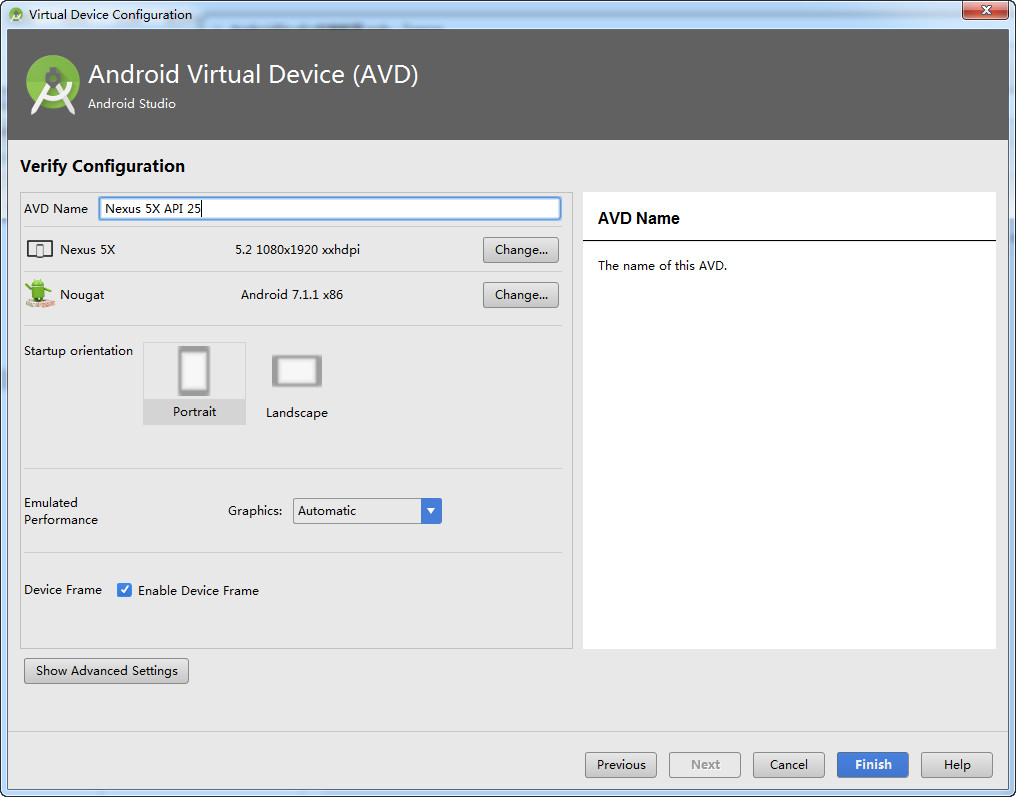This screenshot has width=1016, height=797.
Task: Click the disabled Next button
Action: tap(705, 765)
